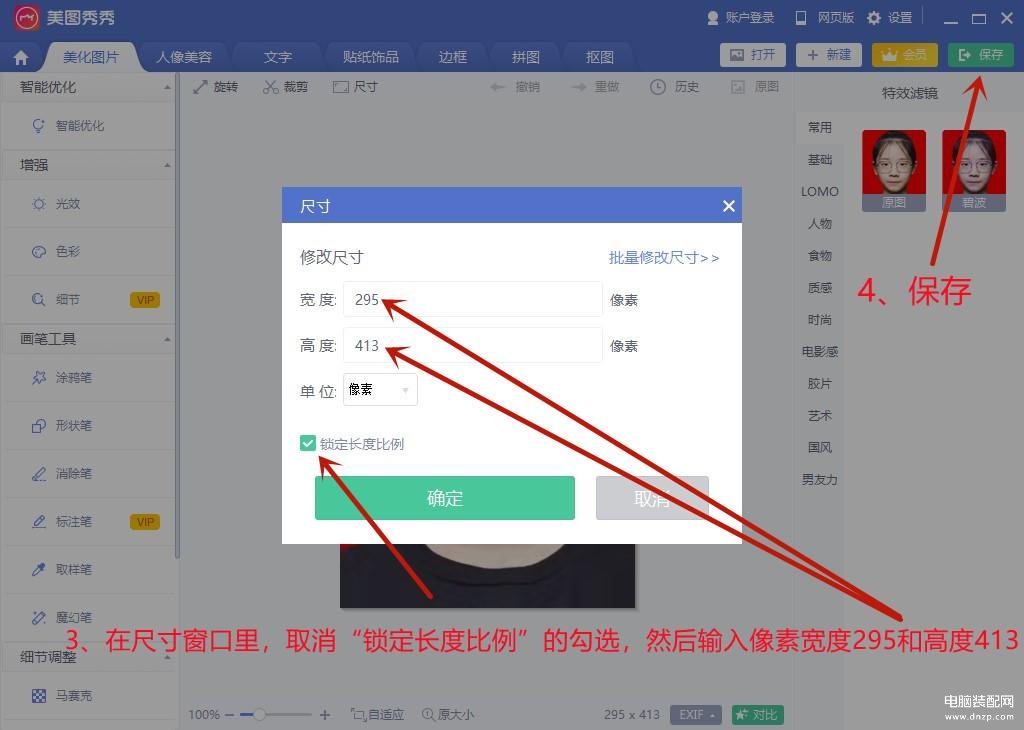
Task: Open the 旋转 rotate tool
Action: point(216,87)
